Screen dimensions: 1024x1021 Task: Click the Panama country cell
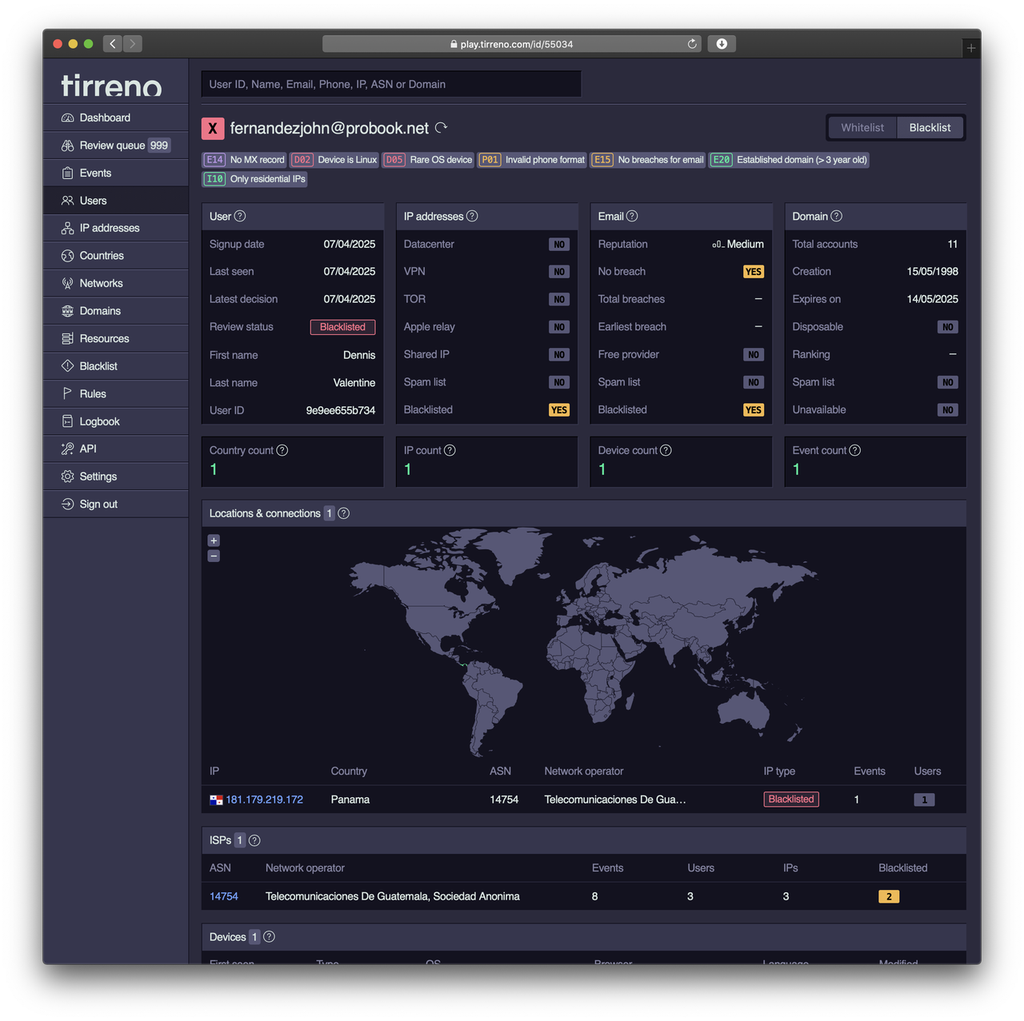(x=350, y=800)
